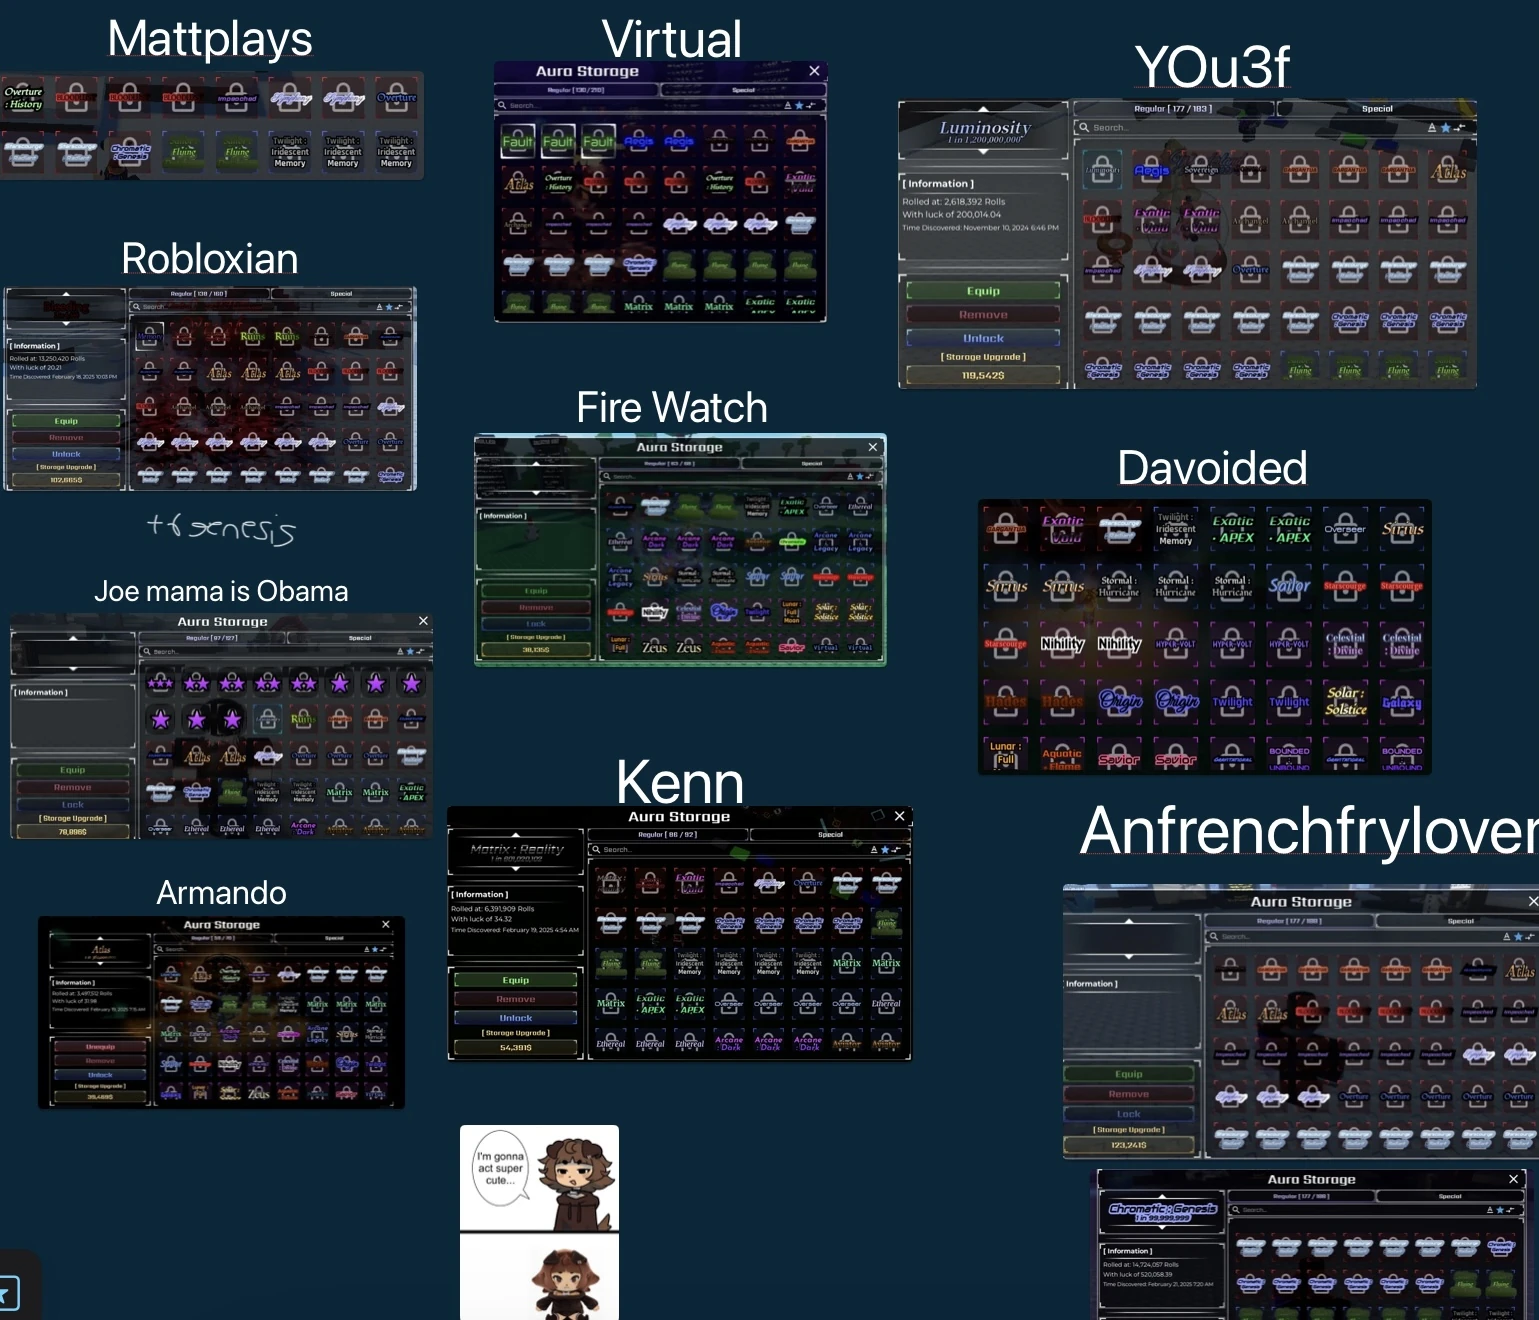Expand the arrow above the aura name in Armando's panel

[x=99, y=938]
